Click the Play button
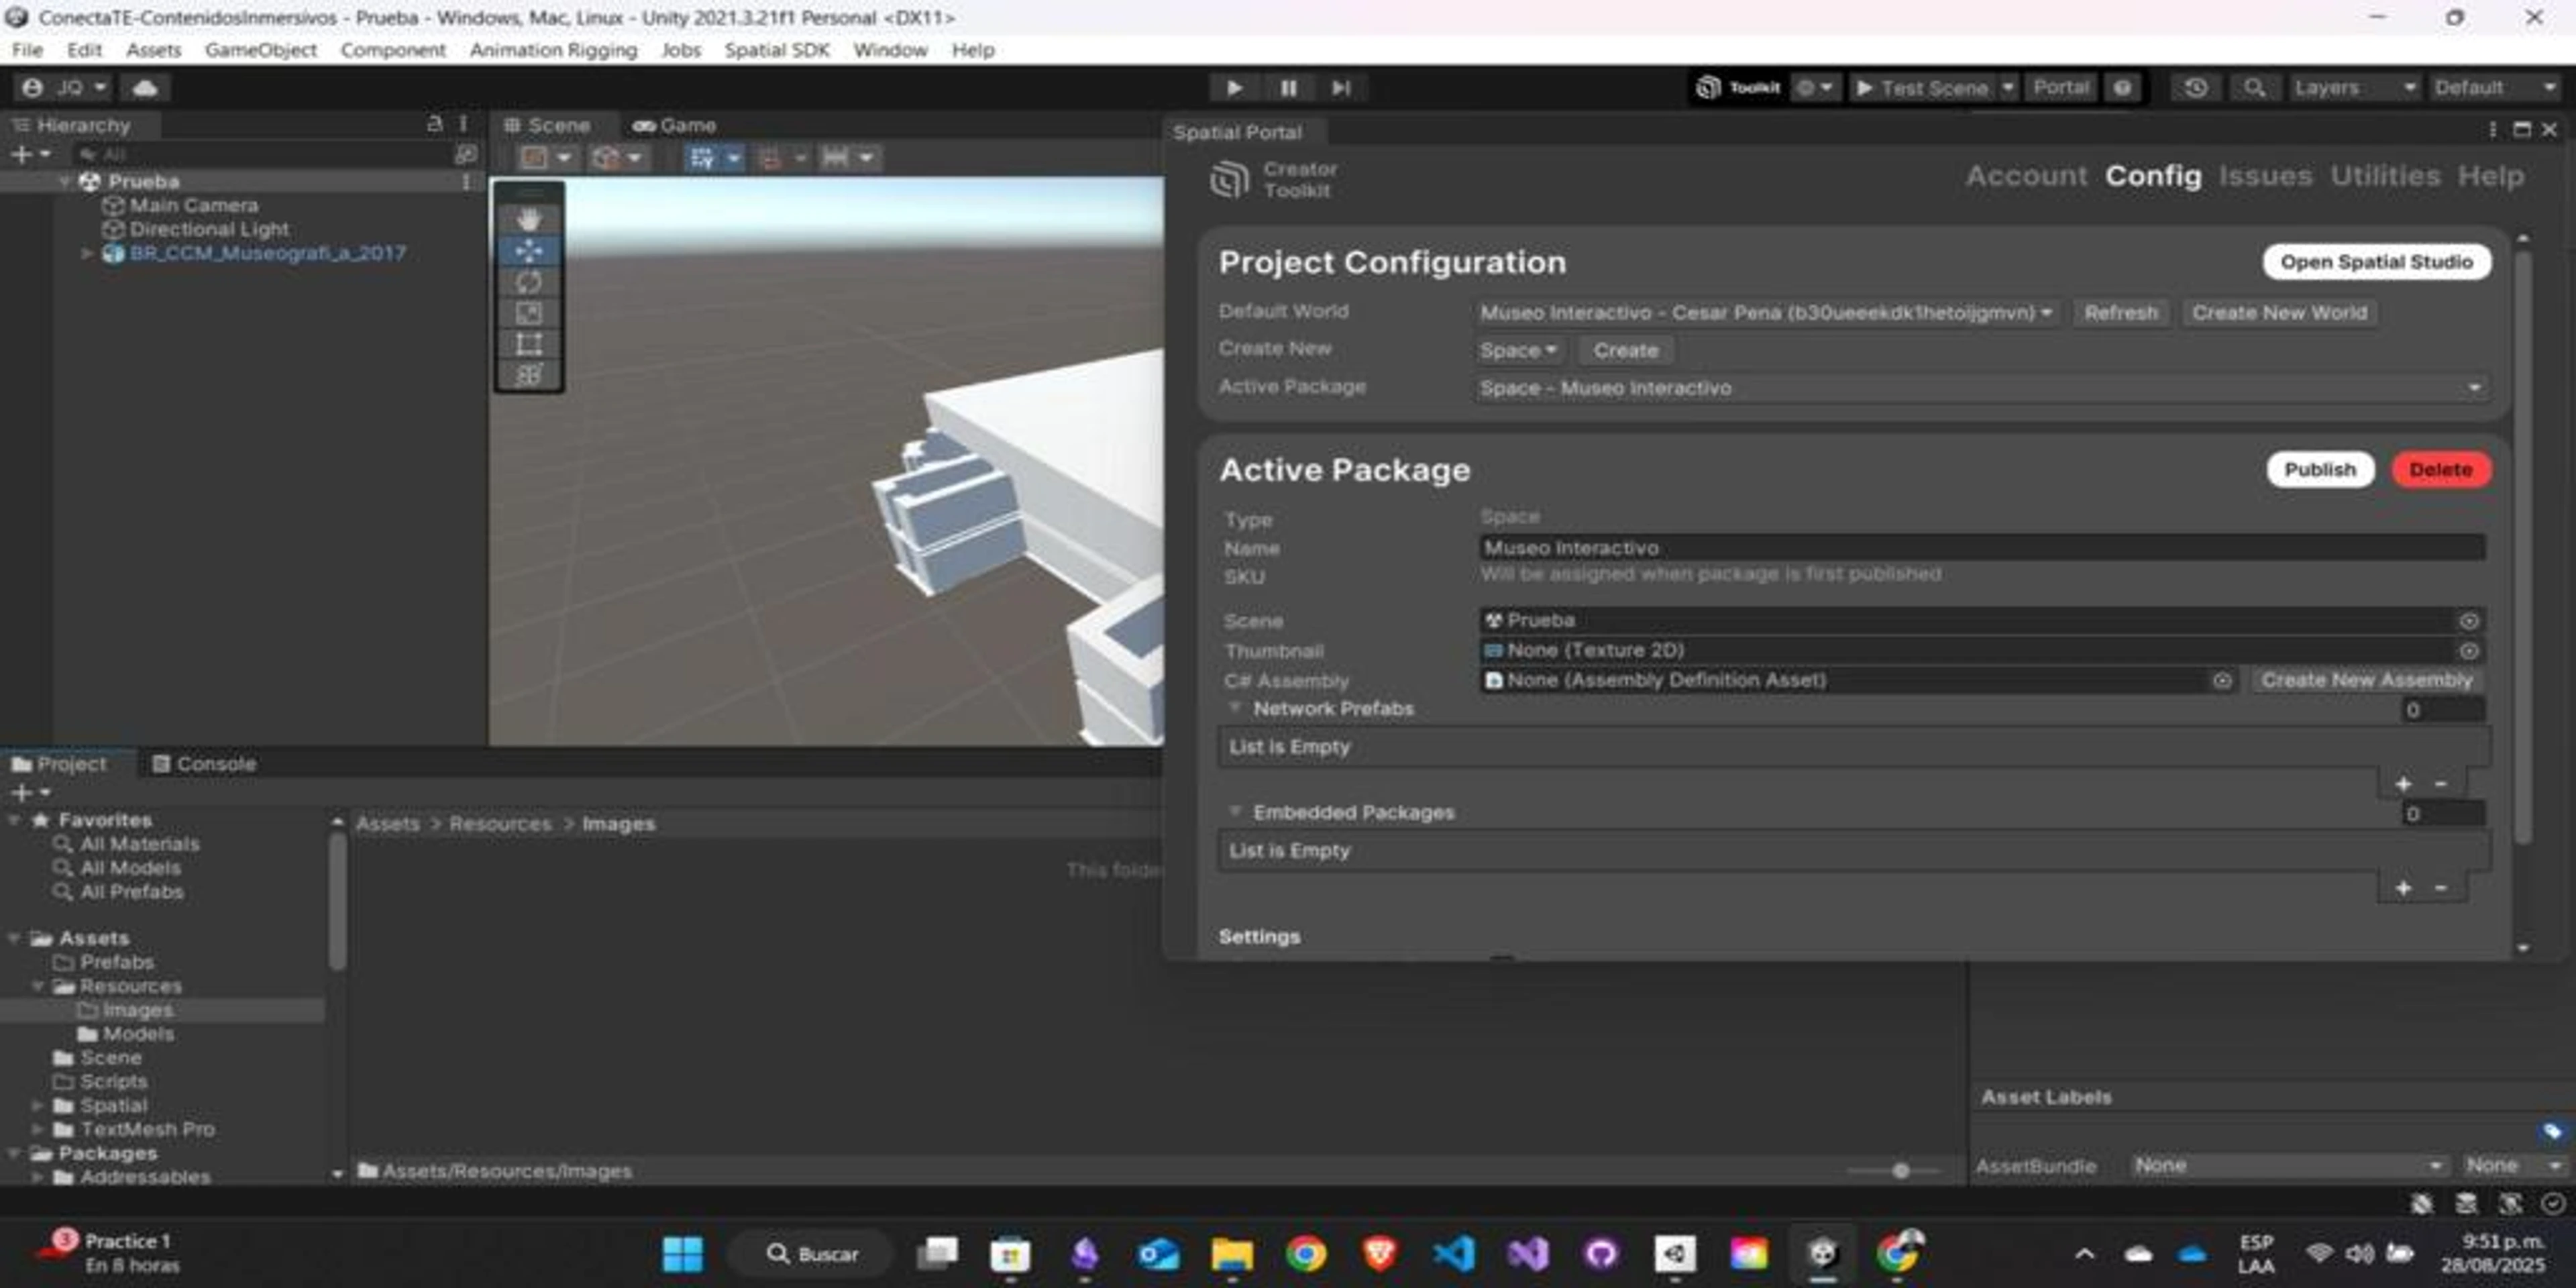Screen dimensions: 2576x1288 1234,88
